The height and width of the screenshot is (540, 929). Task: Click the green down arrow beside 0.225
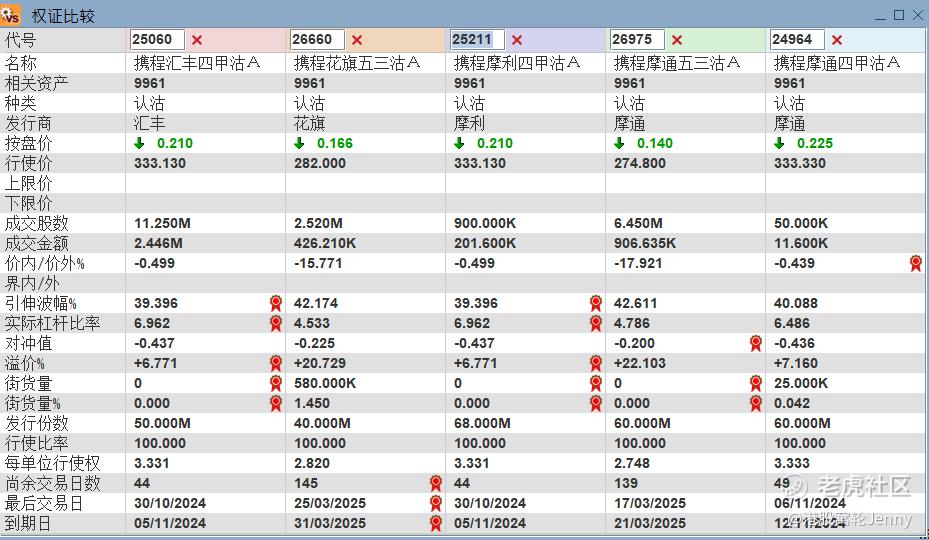[779, 143]
